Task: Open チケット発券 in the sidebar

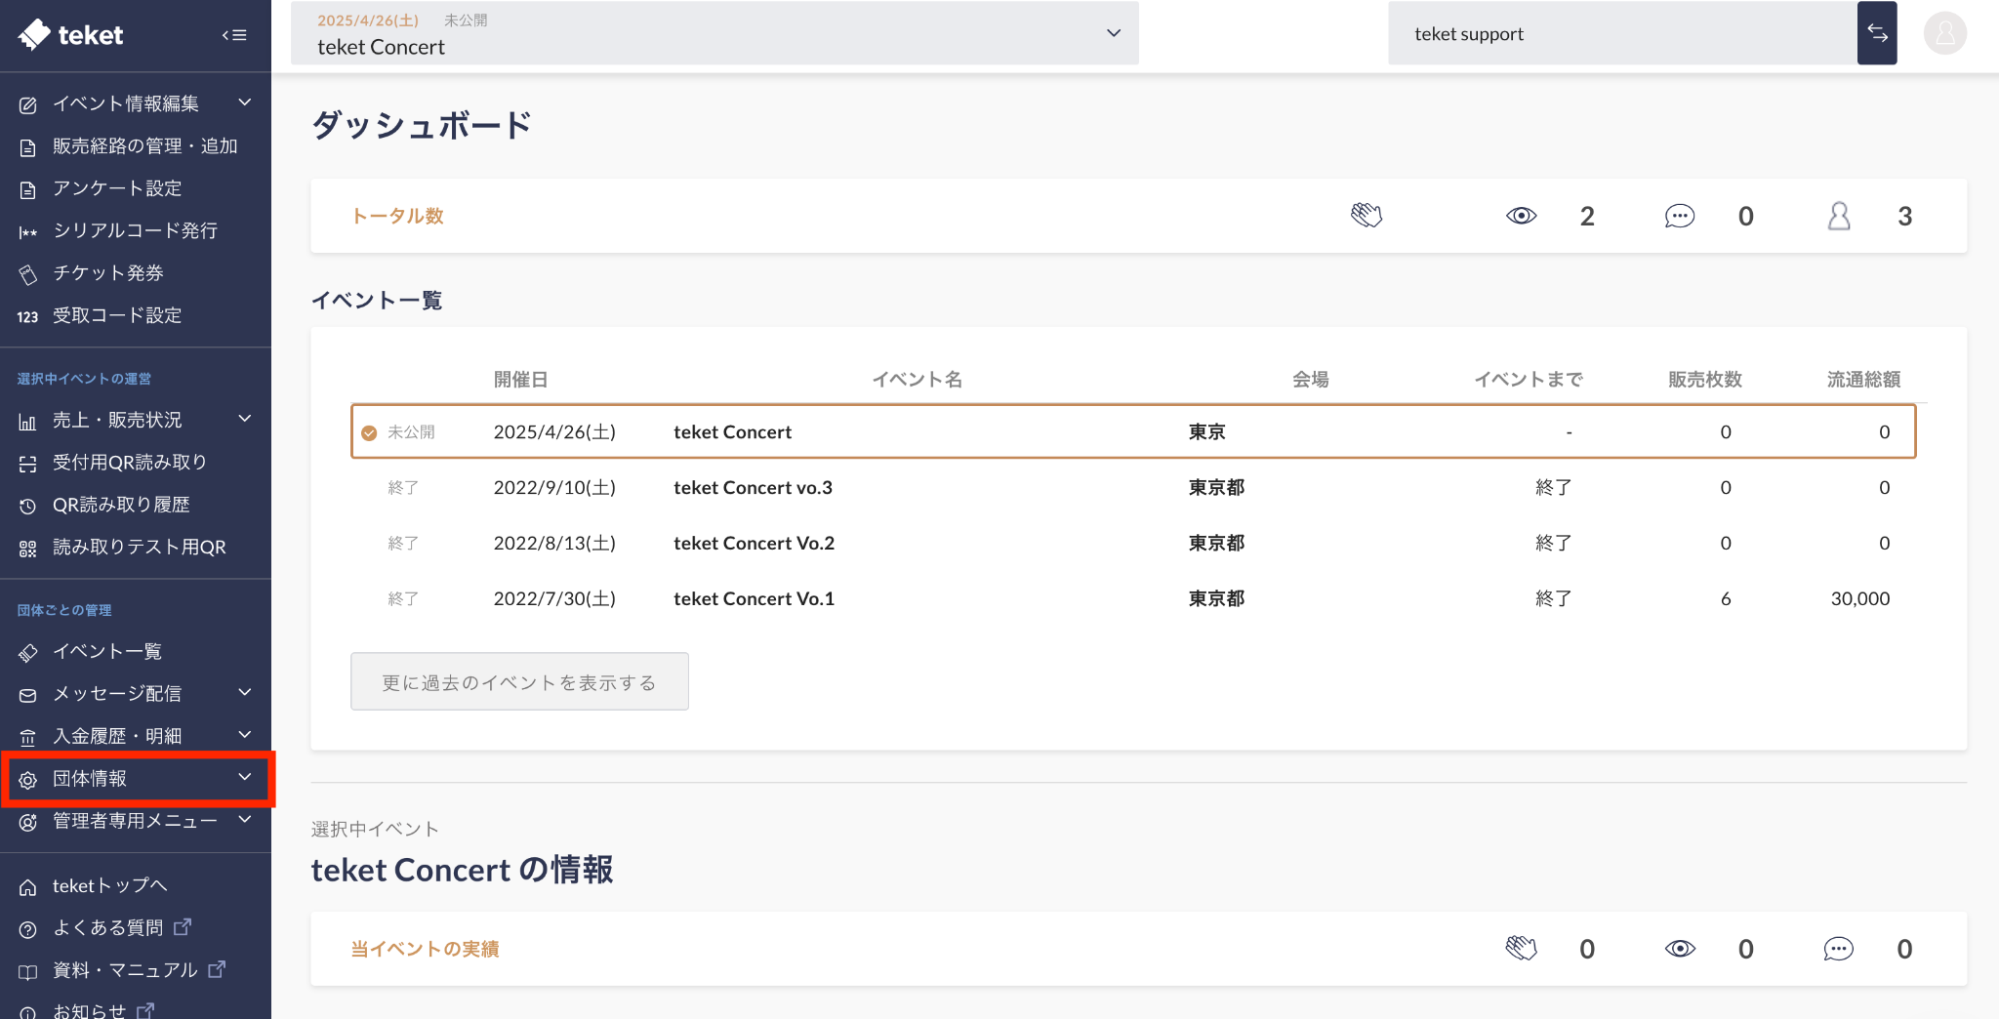Action: coord(108,273)
